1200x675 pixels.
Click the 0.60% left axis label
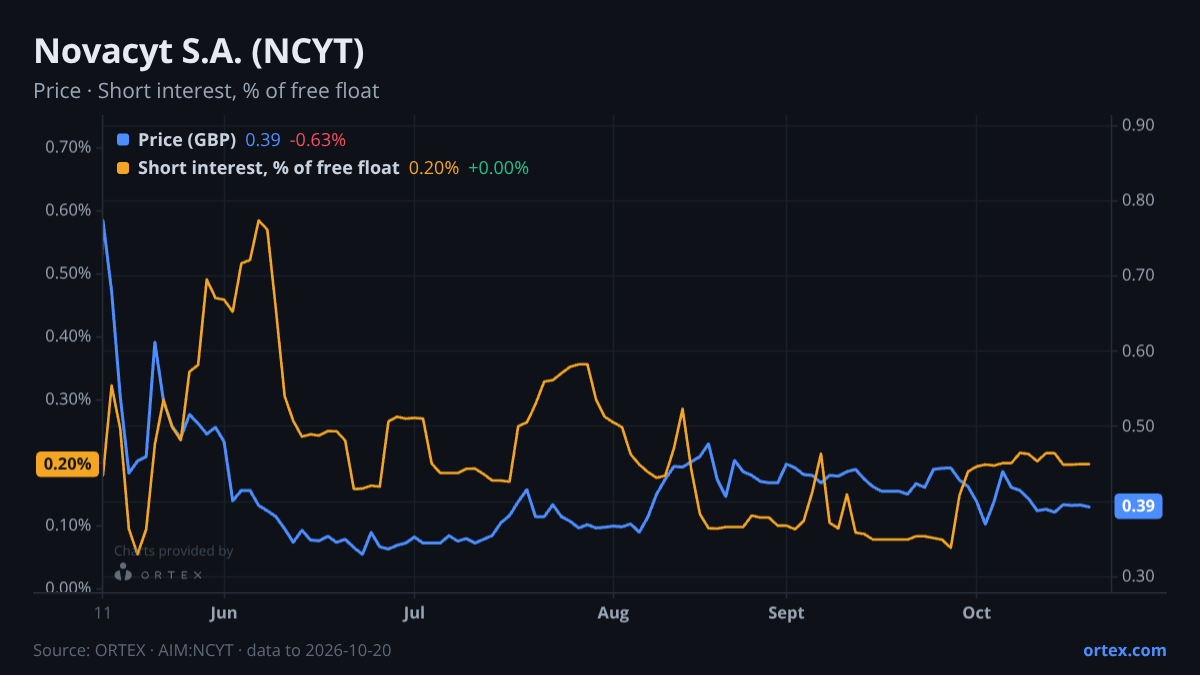68,210
